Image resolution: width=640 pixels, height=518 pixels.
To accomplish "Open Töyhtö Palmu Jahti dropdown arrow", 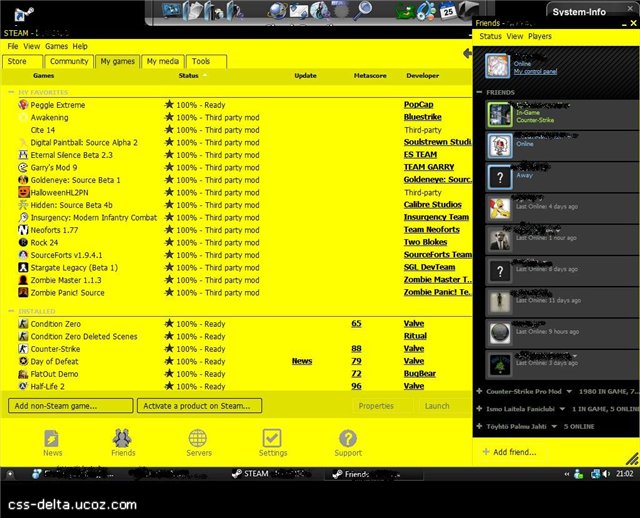I will [554, 427].
